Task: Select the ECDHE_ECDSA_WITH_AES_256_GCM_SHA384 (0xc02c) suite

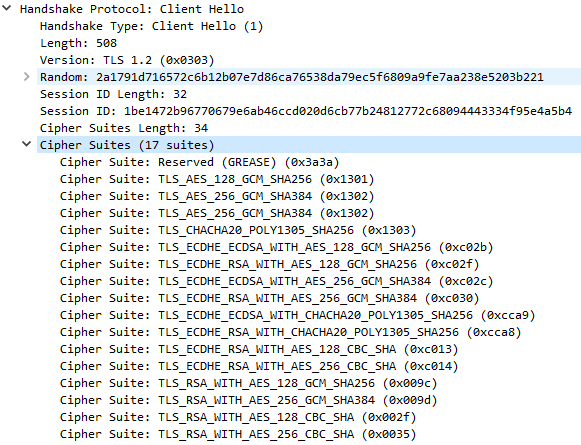Action: (x=276, y=281)
